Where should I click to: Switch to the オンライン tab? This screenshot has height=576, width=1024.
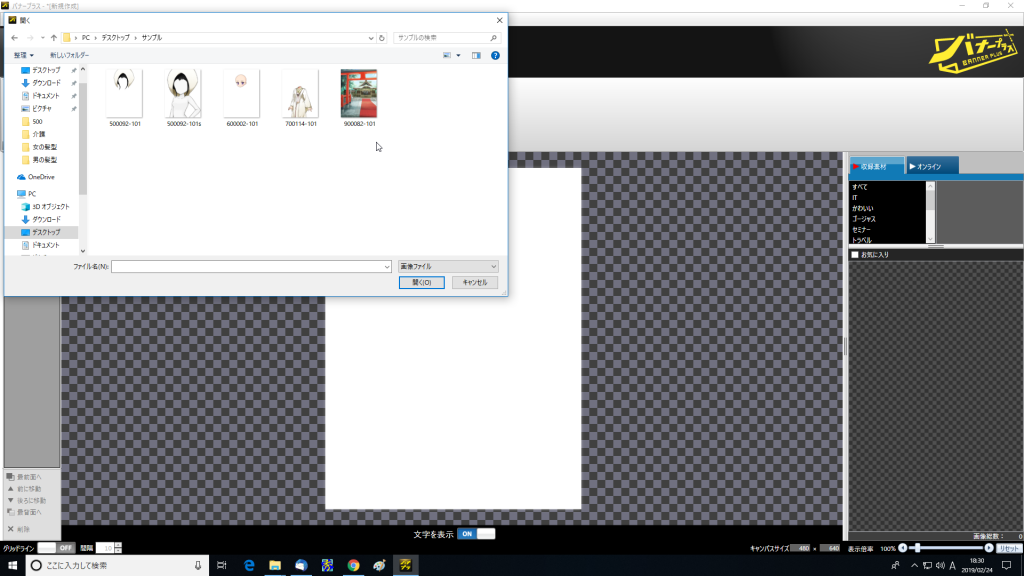click(932, 166)
